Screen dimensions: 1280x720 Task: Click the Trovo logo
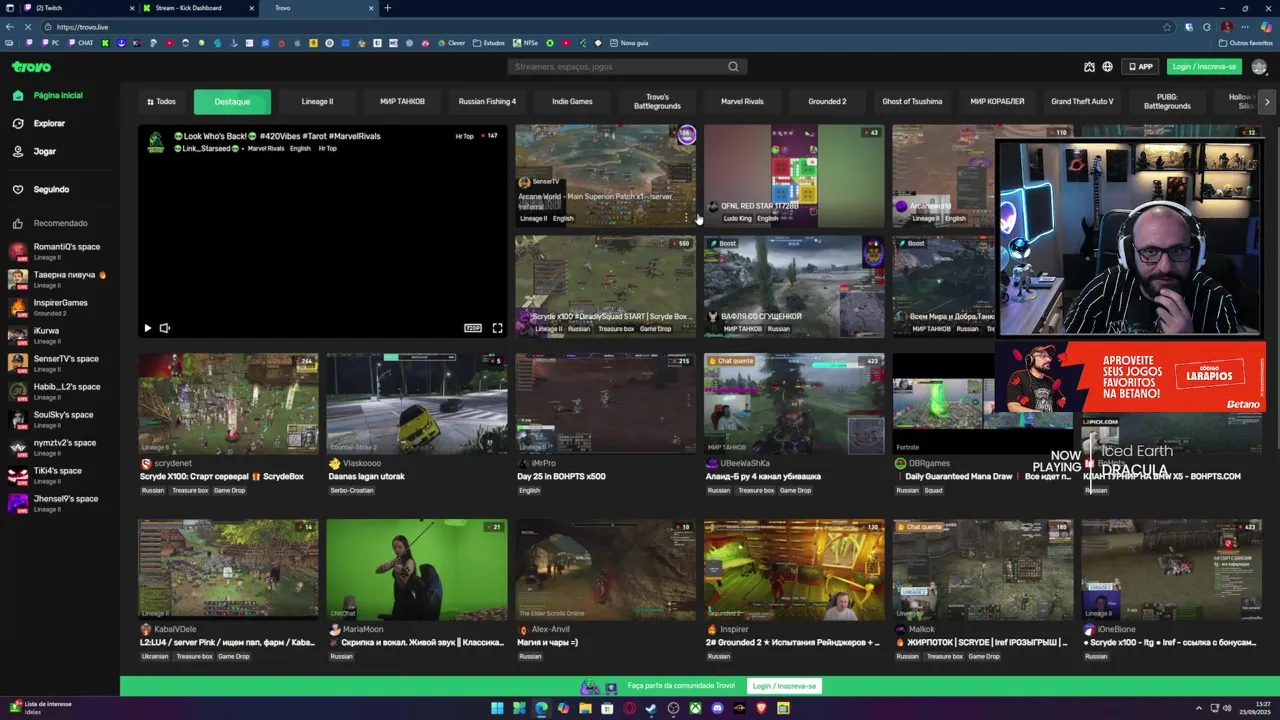[x=31, y=67]
